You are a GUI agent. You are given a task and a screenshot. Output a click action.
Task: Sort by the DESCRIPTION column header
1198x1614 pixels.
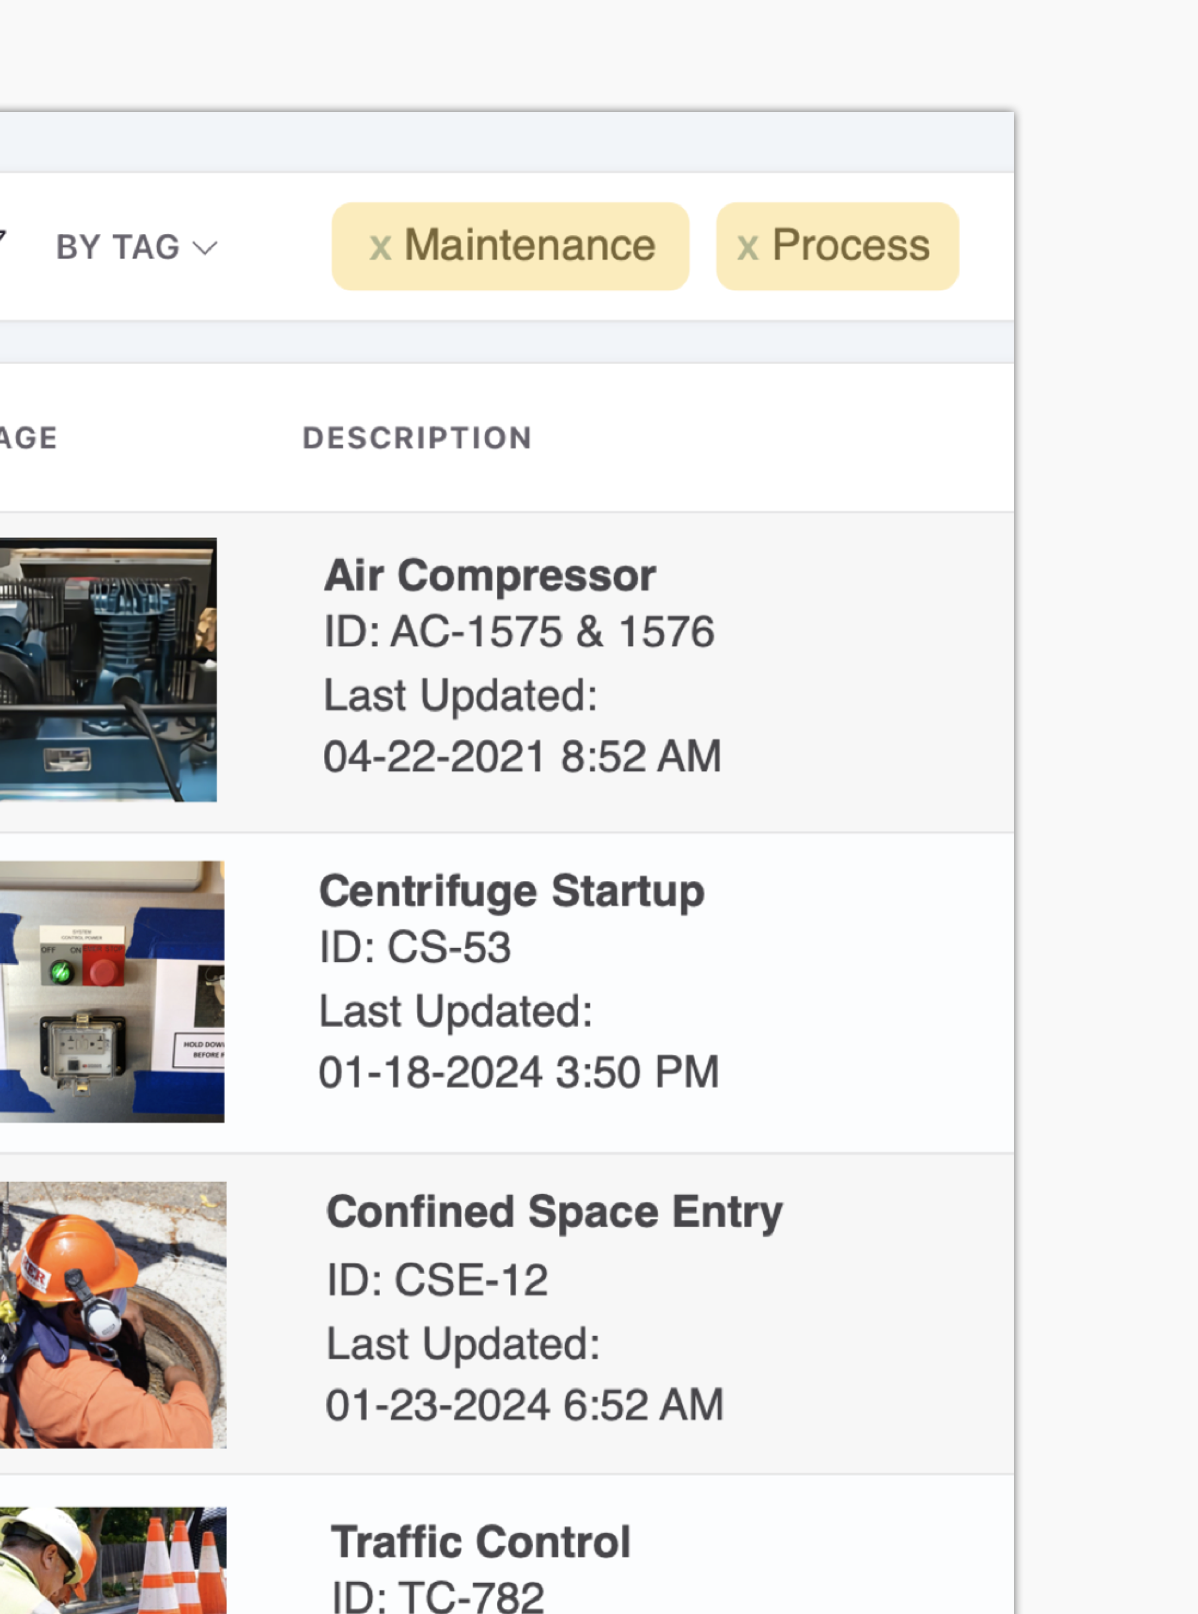point(417,438)
